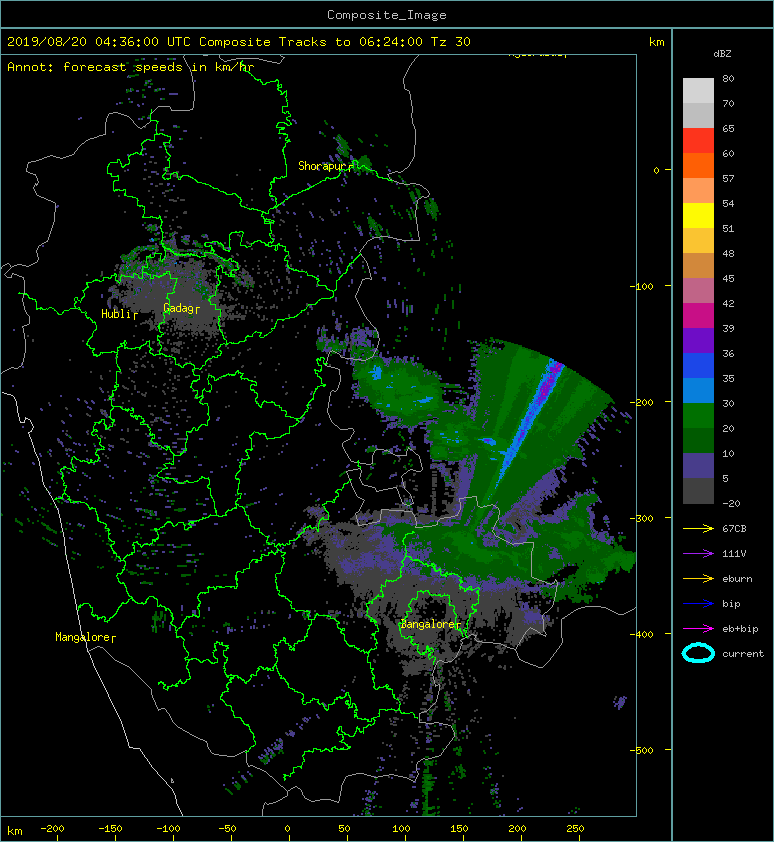Select the yellow eburn arrow symbol

click(x=698, y=578)
